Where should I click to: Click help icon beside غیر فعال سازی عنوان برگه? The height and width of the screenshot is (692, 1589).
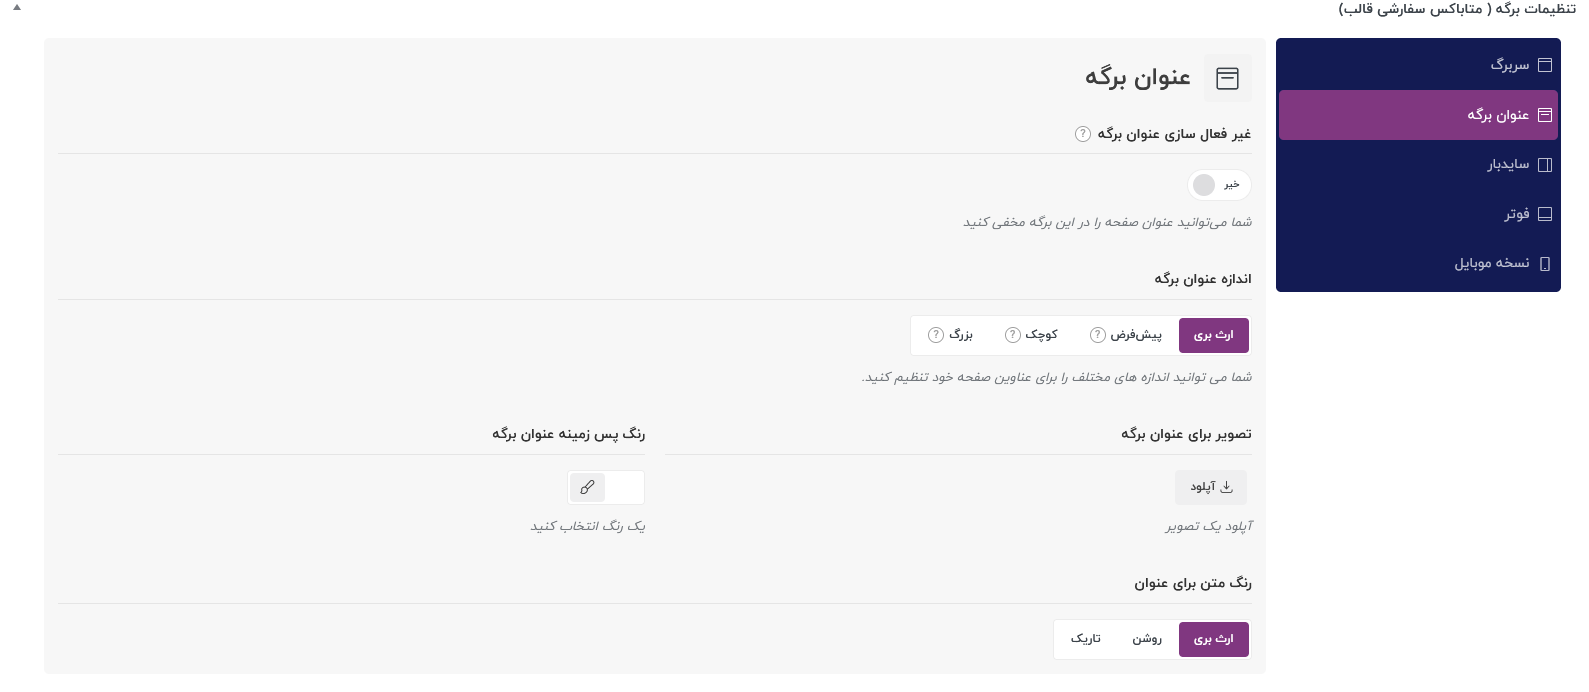(1083, 134)
